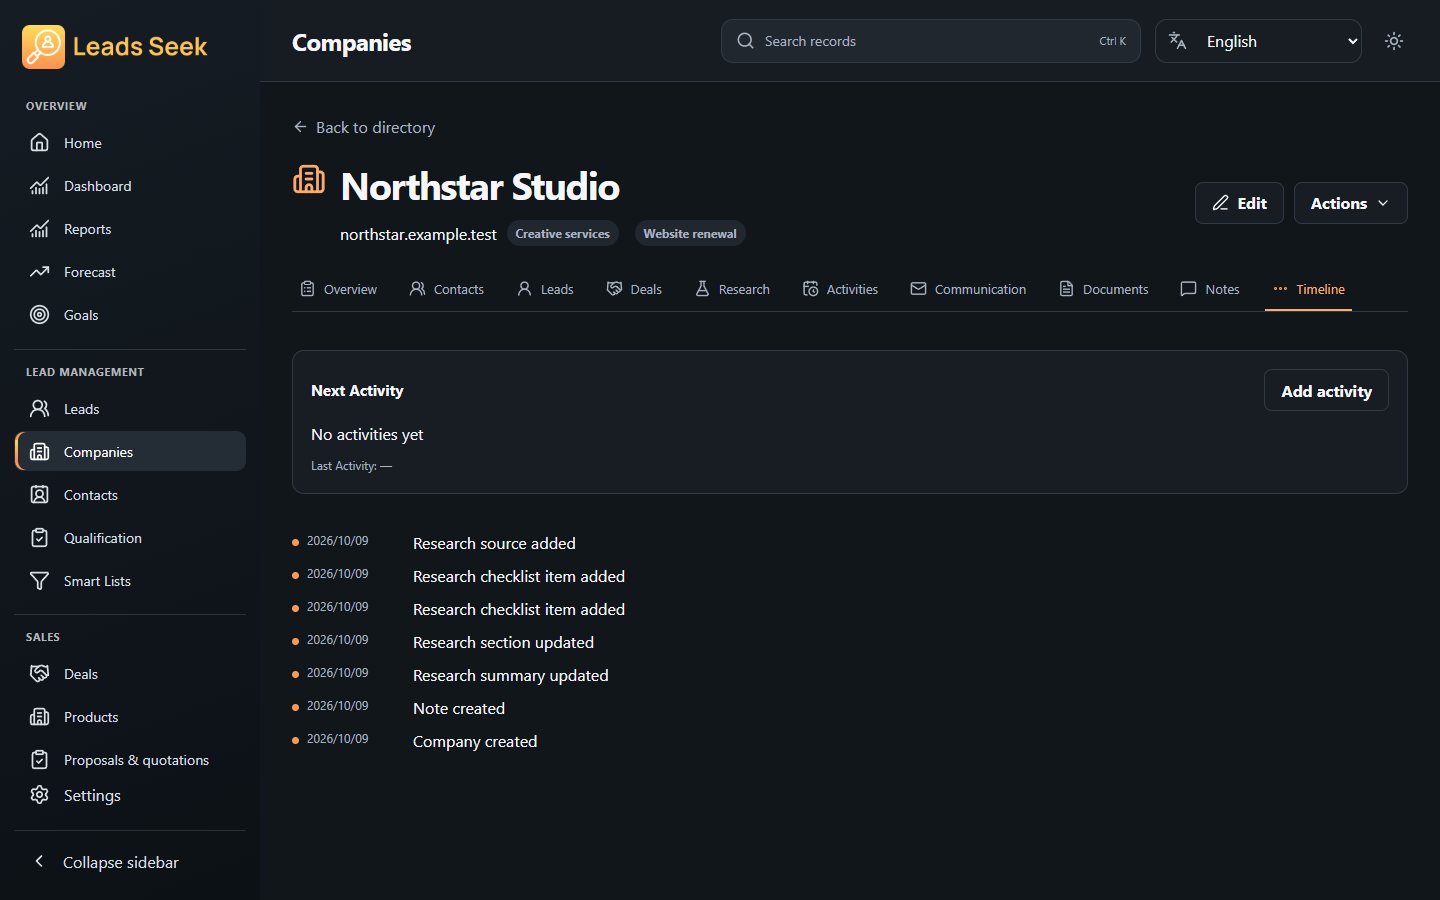Go to Reports in sidebar
Viewport: 1440px width, 900px height.
point(130,229)
